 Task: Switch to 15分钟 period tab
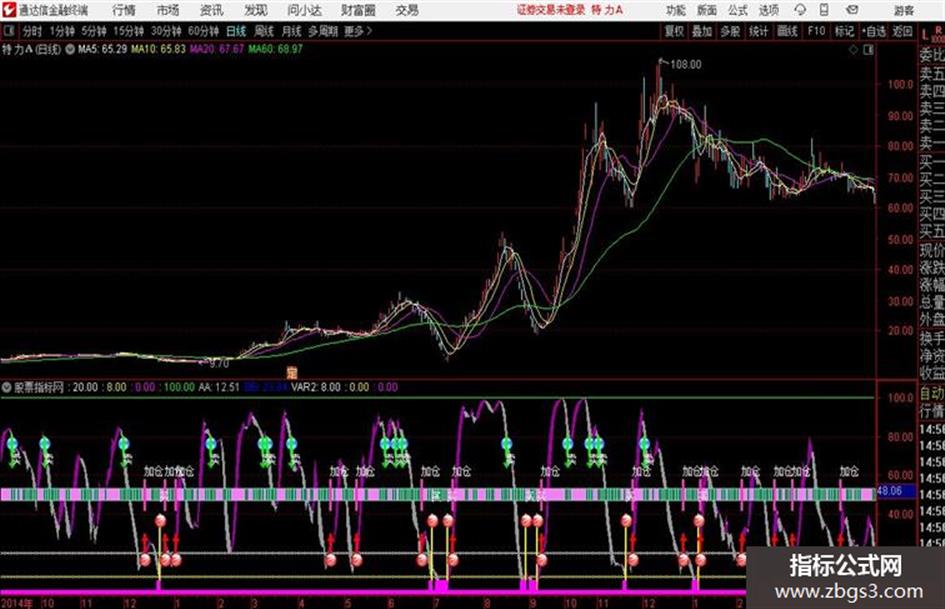[x=129, y=31]
